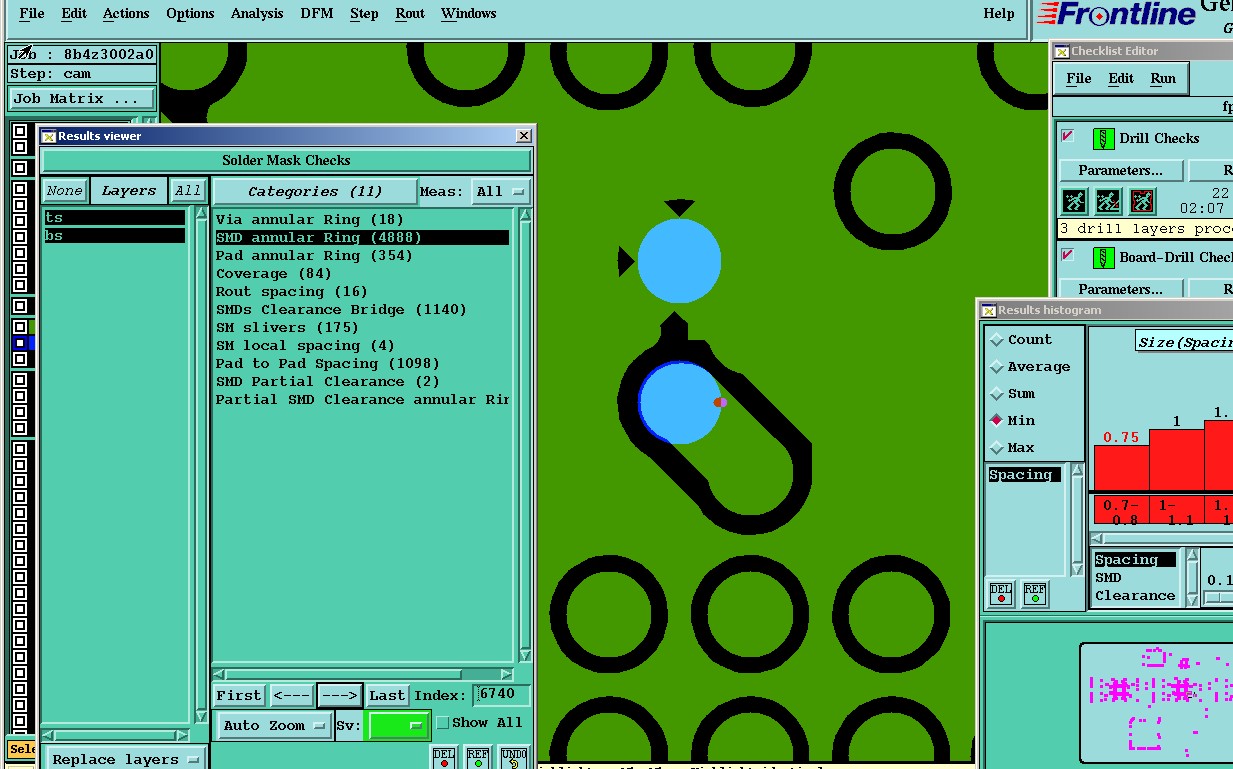The height and width of the screenshot is (769, 1233).
Task: Click DEL icon in Results histogram
Action: 1001,594
